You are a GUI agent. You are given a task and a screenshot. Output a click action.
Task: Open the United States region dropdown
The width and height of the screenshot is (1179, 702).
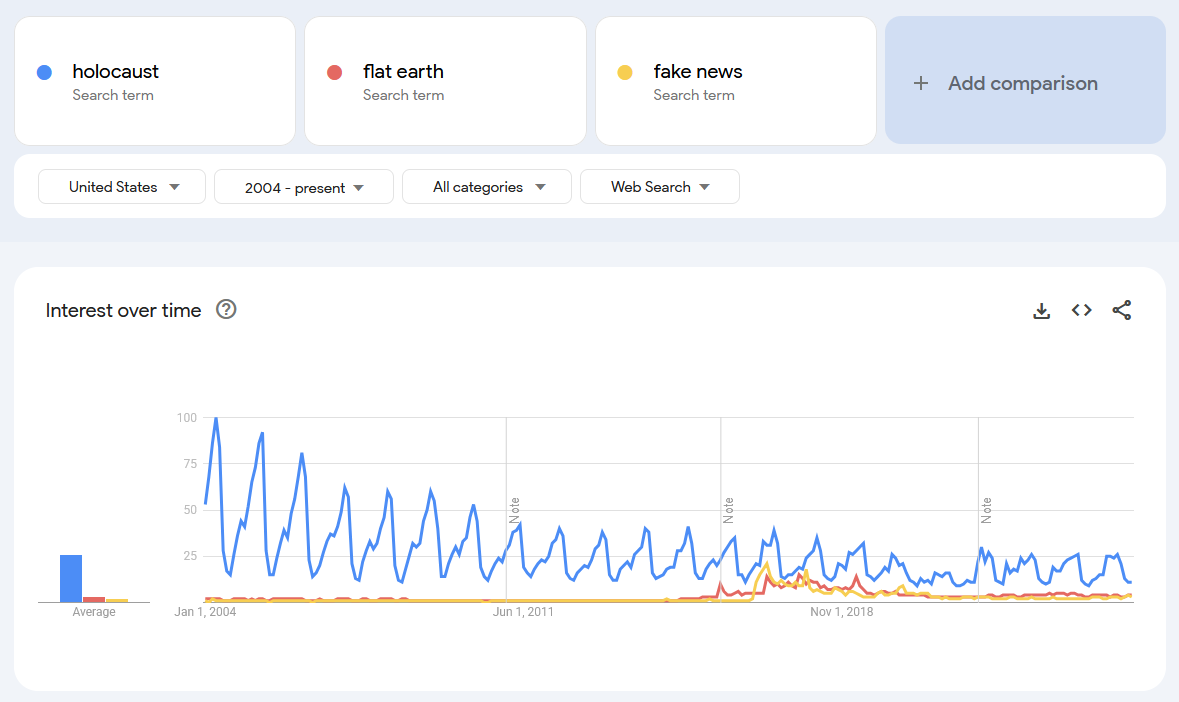(x=122, y=186)
